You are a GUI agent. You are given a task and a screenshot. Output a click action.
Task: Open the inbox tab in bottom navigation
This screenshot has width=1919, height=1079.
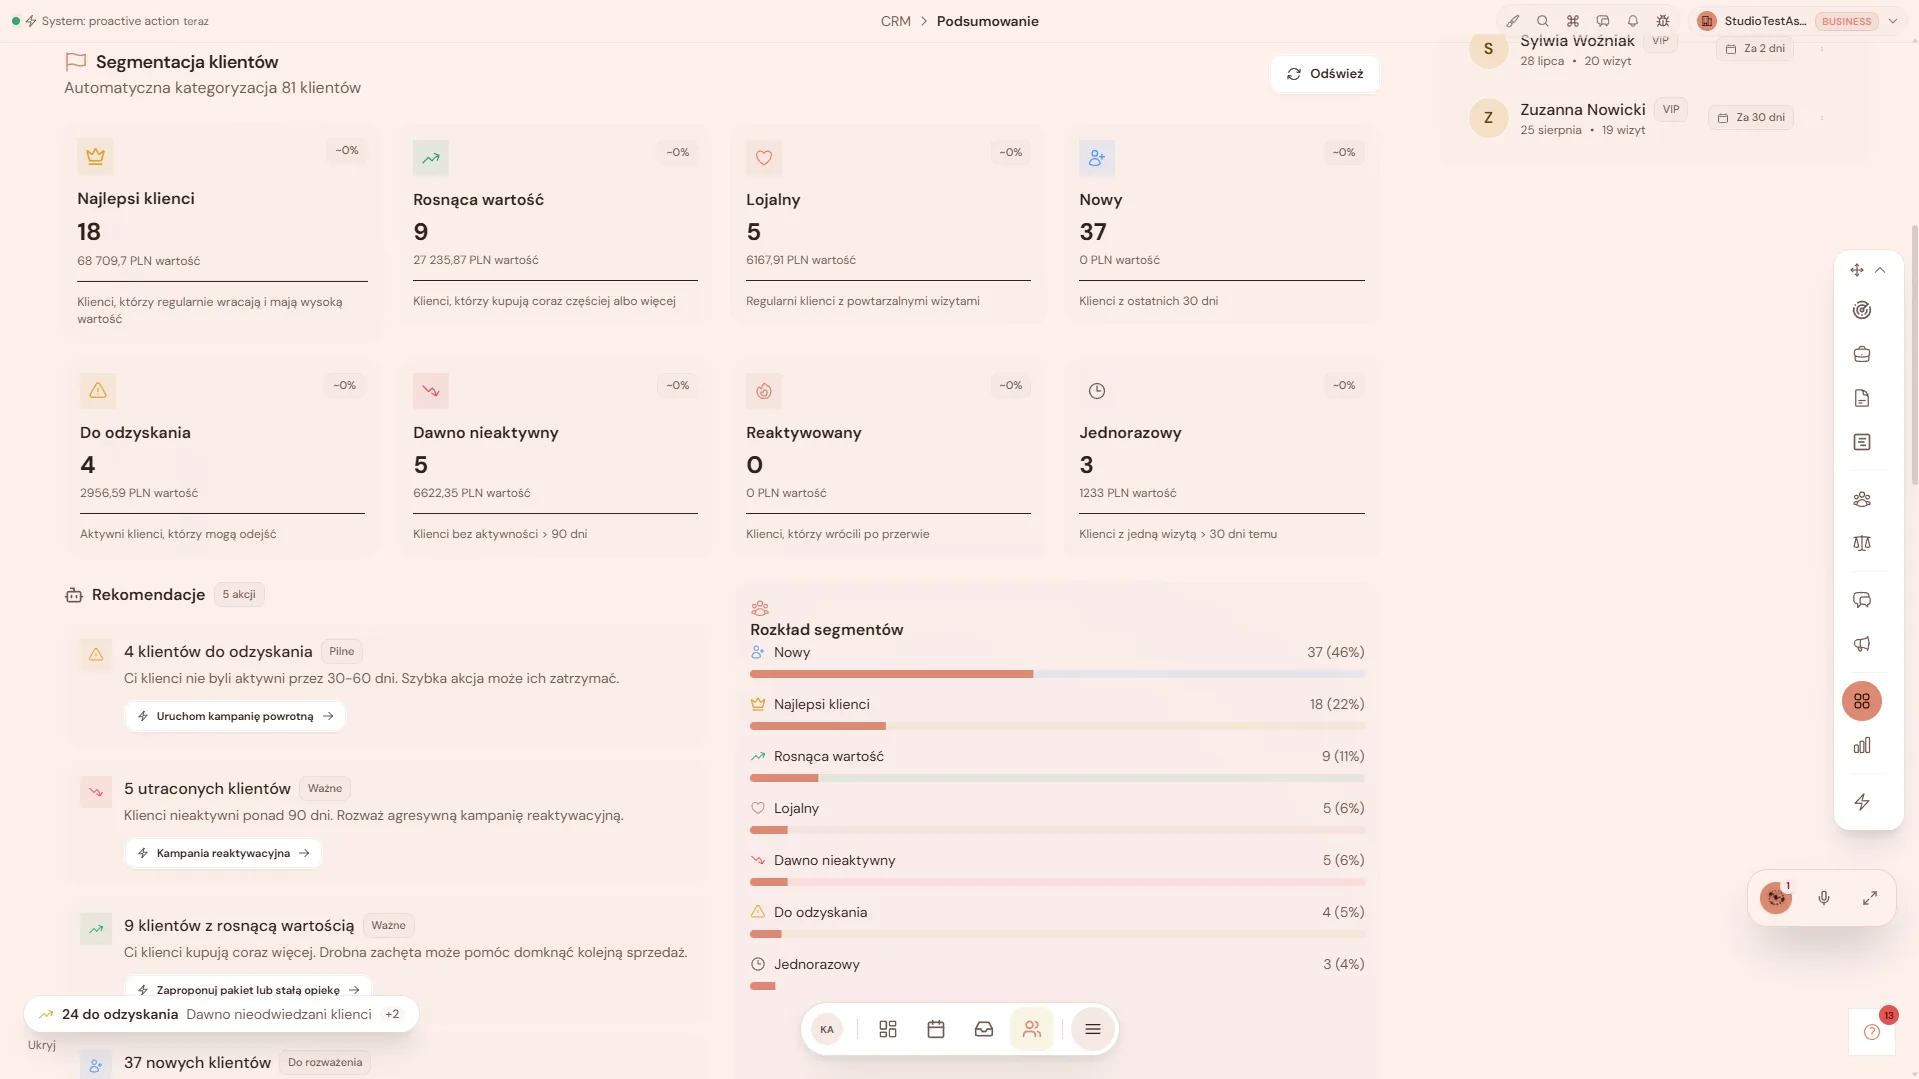coord(984,1029)
